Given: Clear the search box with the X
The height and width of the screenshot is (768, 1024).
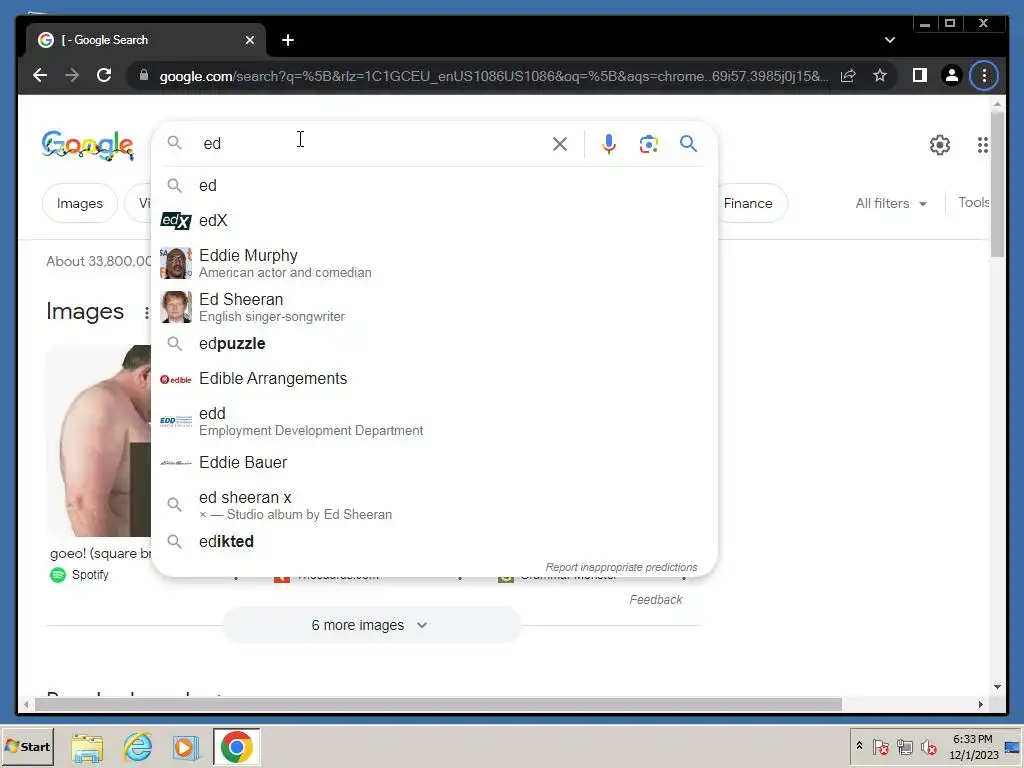Looking at the screenshot, I should click(560, 144).
